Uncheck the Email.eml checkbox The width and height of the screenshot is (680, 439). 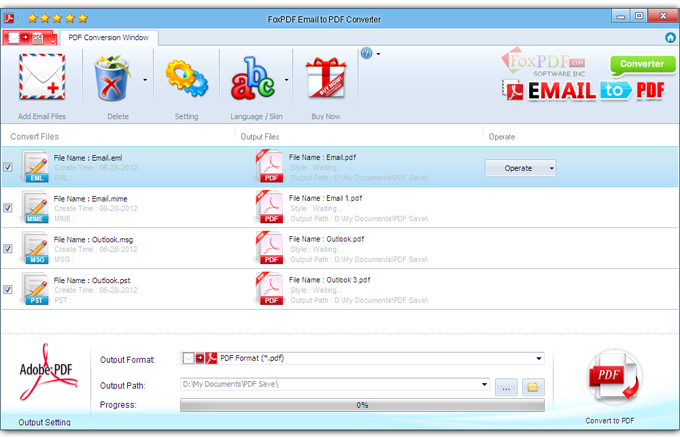(8, 167)
